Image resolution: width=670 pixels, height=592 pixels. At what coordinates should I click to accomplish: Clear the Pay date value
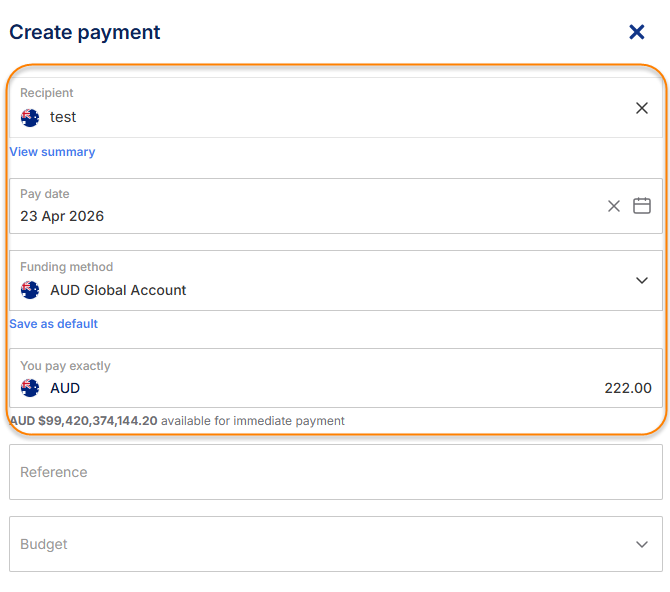[x=614, y=206]
